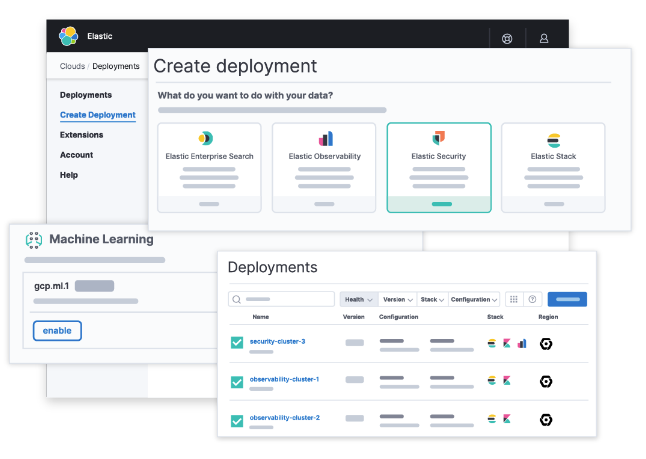Screen dimensions: 646x459
Task: Open the observability-cluster-2 deployment link
Action: coord(285,418)
